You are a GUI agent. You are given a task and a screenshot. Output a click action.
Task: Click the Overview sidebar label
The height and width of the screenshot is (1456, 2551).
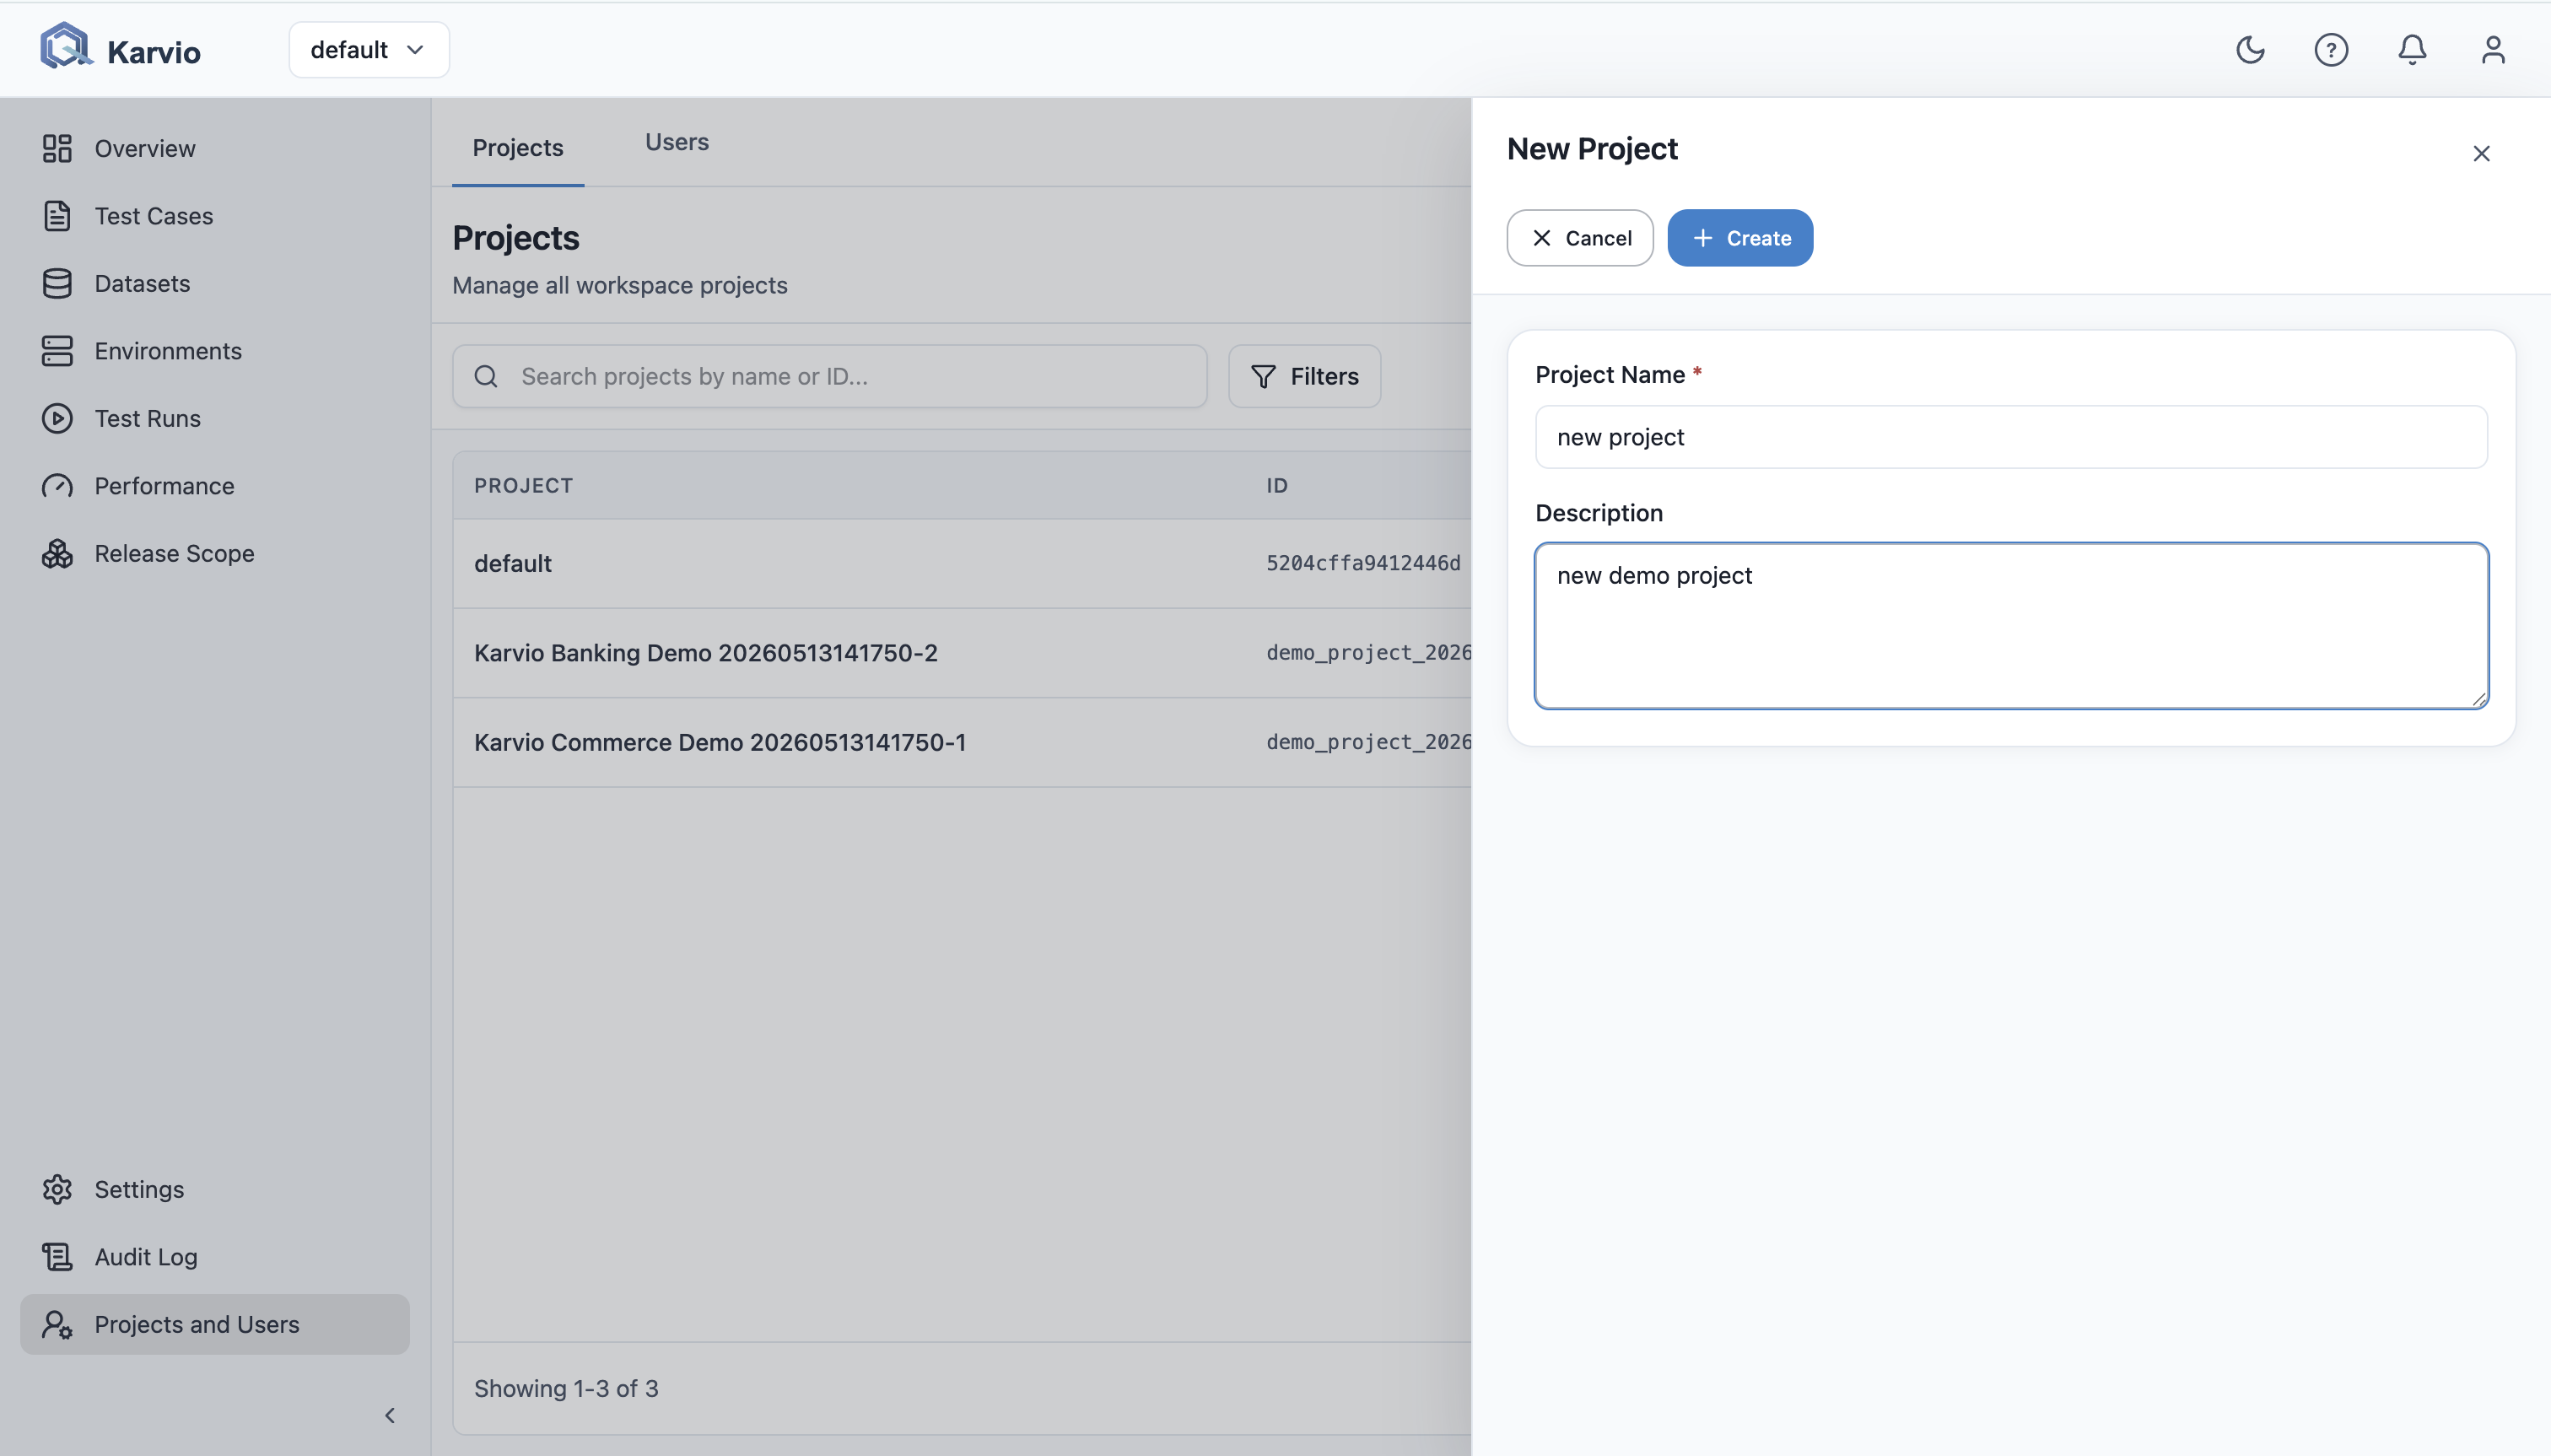click(145, 148)
